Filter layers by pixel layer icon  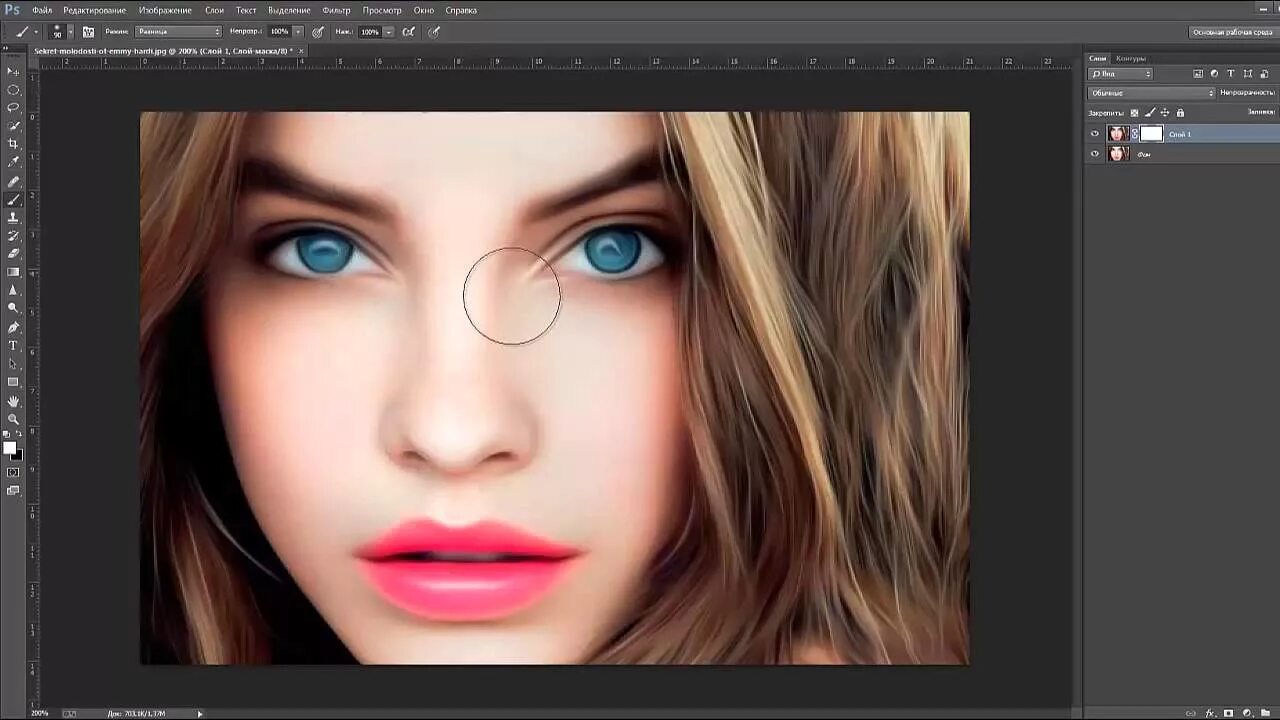click(x=1199, y=74)
